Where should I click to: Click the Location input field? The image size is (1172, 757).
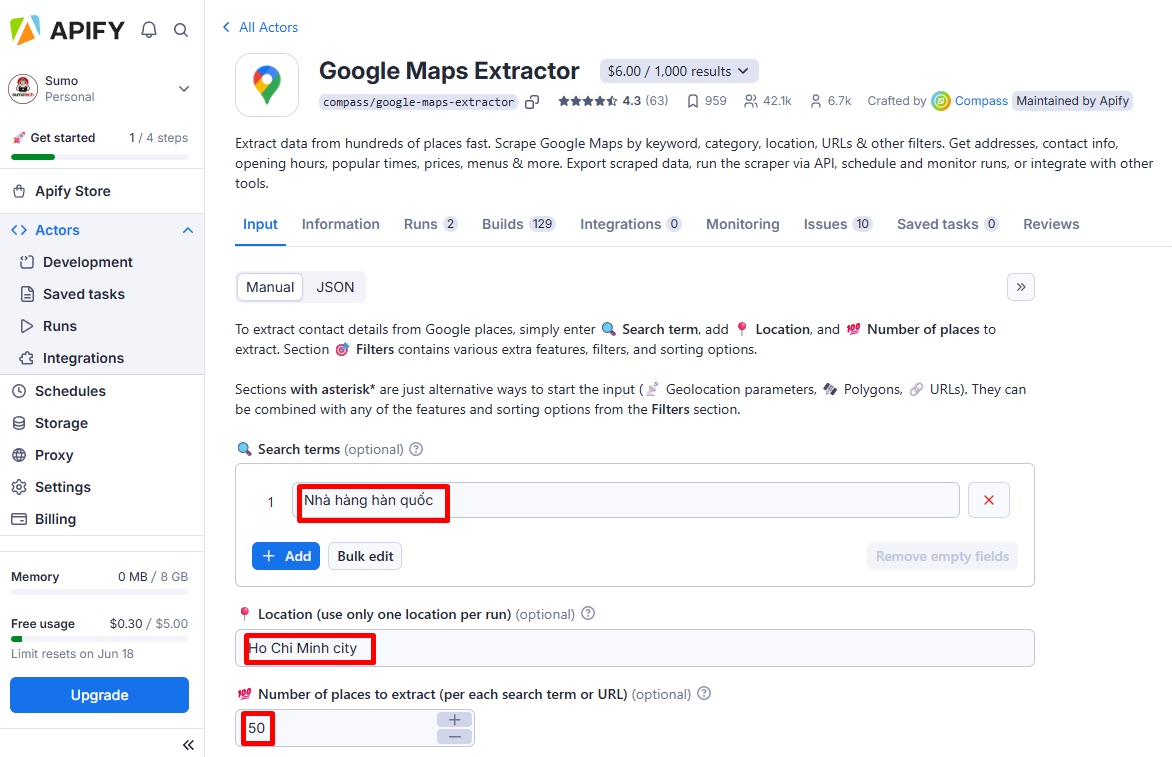coord(700,648)
